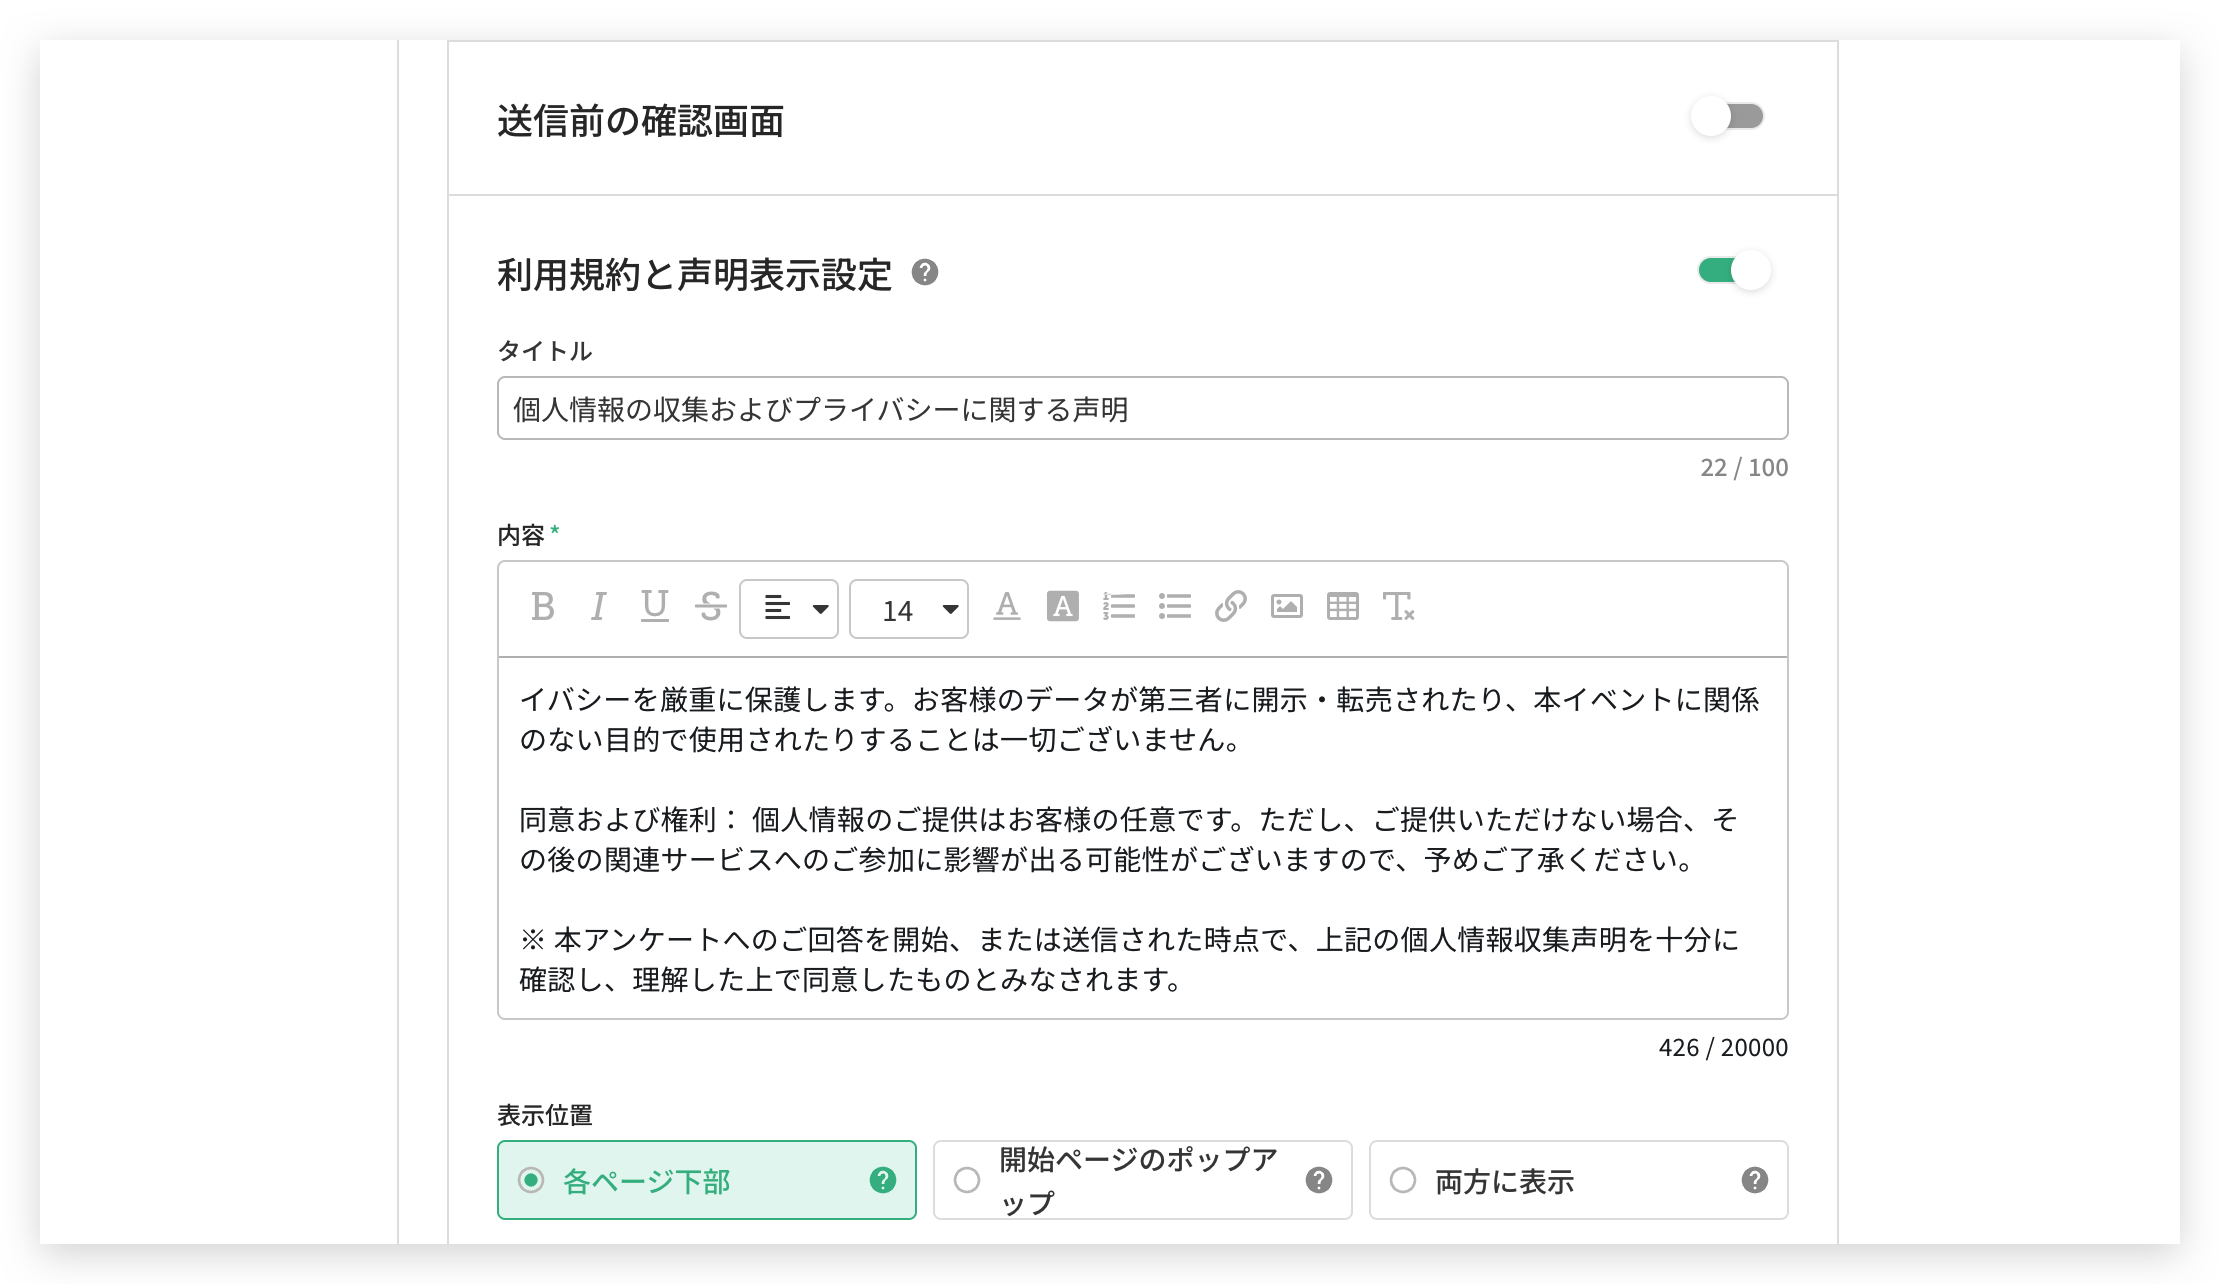Click the 426 / 20000 character counter
The image size is (2220, 1284).
click(x=1723, y=1047)
